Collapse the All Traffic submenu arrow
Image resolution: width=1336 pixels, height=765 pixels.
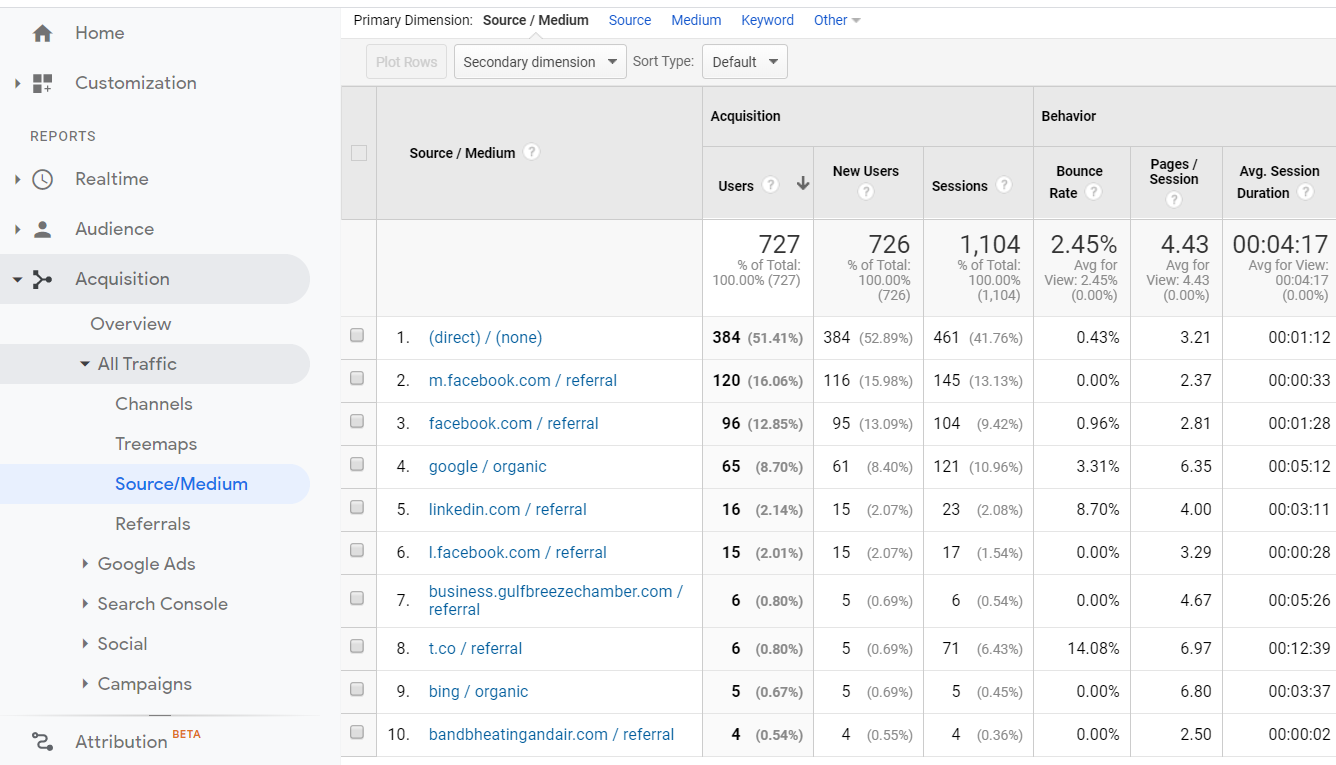tap(85, 364)
